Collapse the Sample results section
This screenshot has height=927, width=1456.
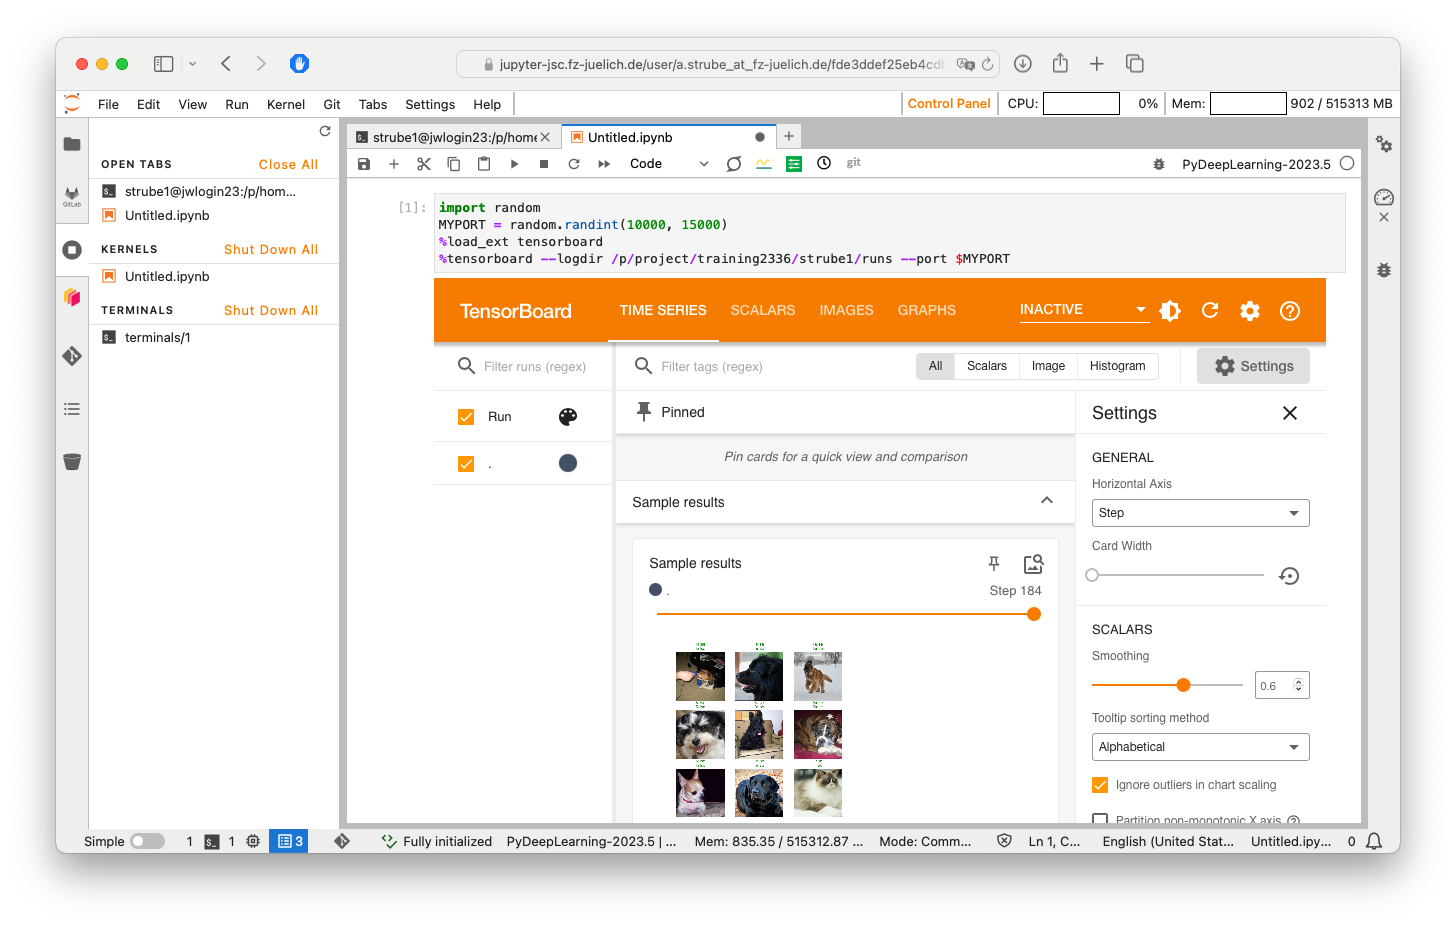click(x=1046, y=501)
